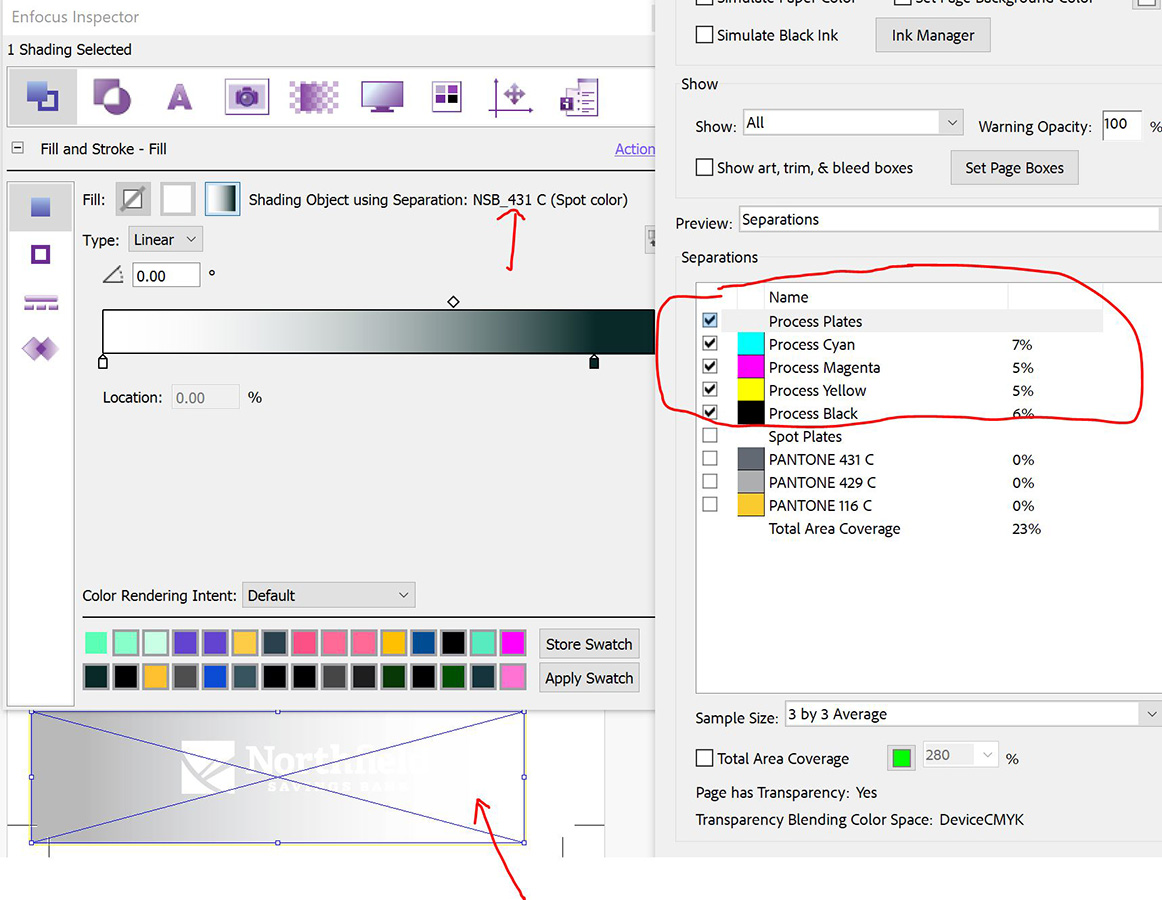Select the Stroke outline square icon
Image resolution: width=1162 pixels, height=900 pixels.
(41, 254)
